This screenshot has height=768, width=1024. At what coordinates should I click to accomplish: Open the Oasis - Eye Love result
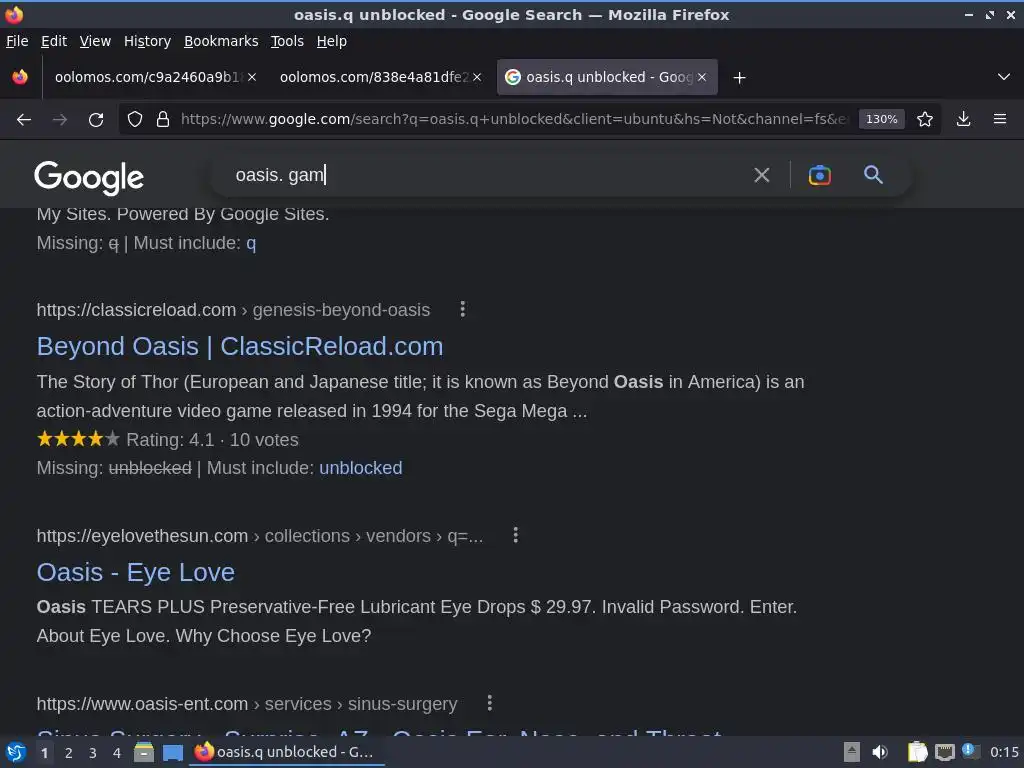pyautogui.click(x=135, y=572)
